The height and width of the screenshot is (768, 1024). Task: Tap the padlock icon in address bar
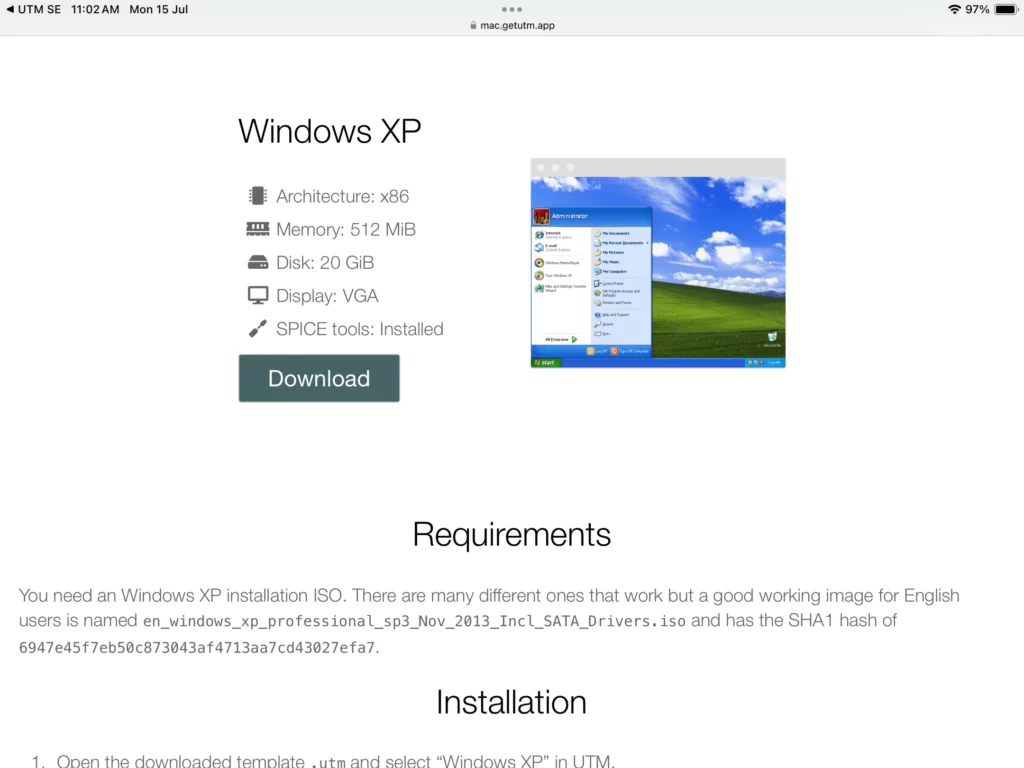473,25
